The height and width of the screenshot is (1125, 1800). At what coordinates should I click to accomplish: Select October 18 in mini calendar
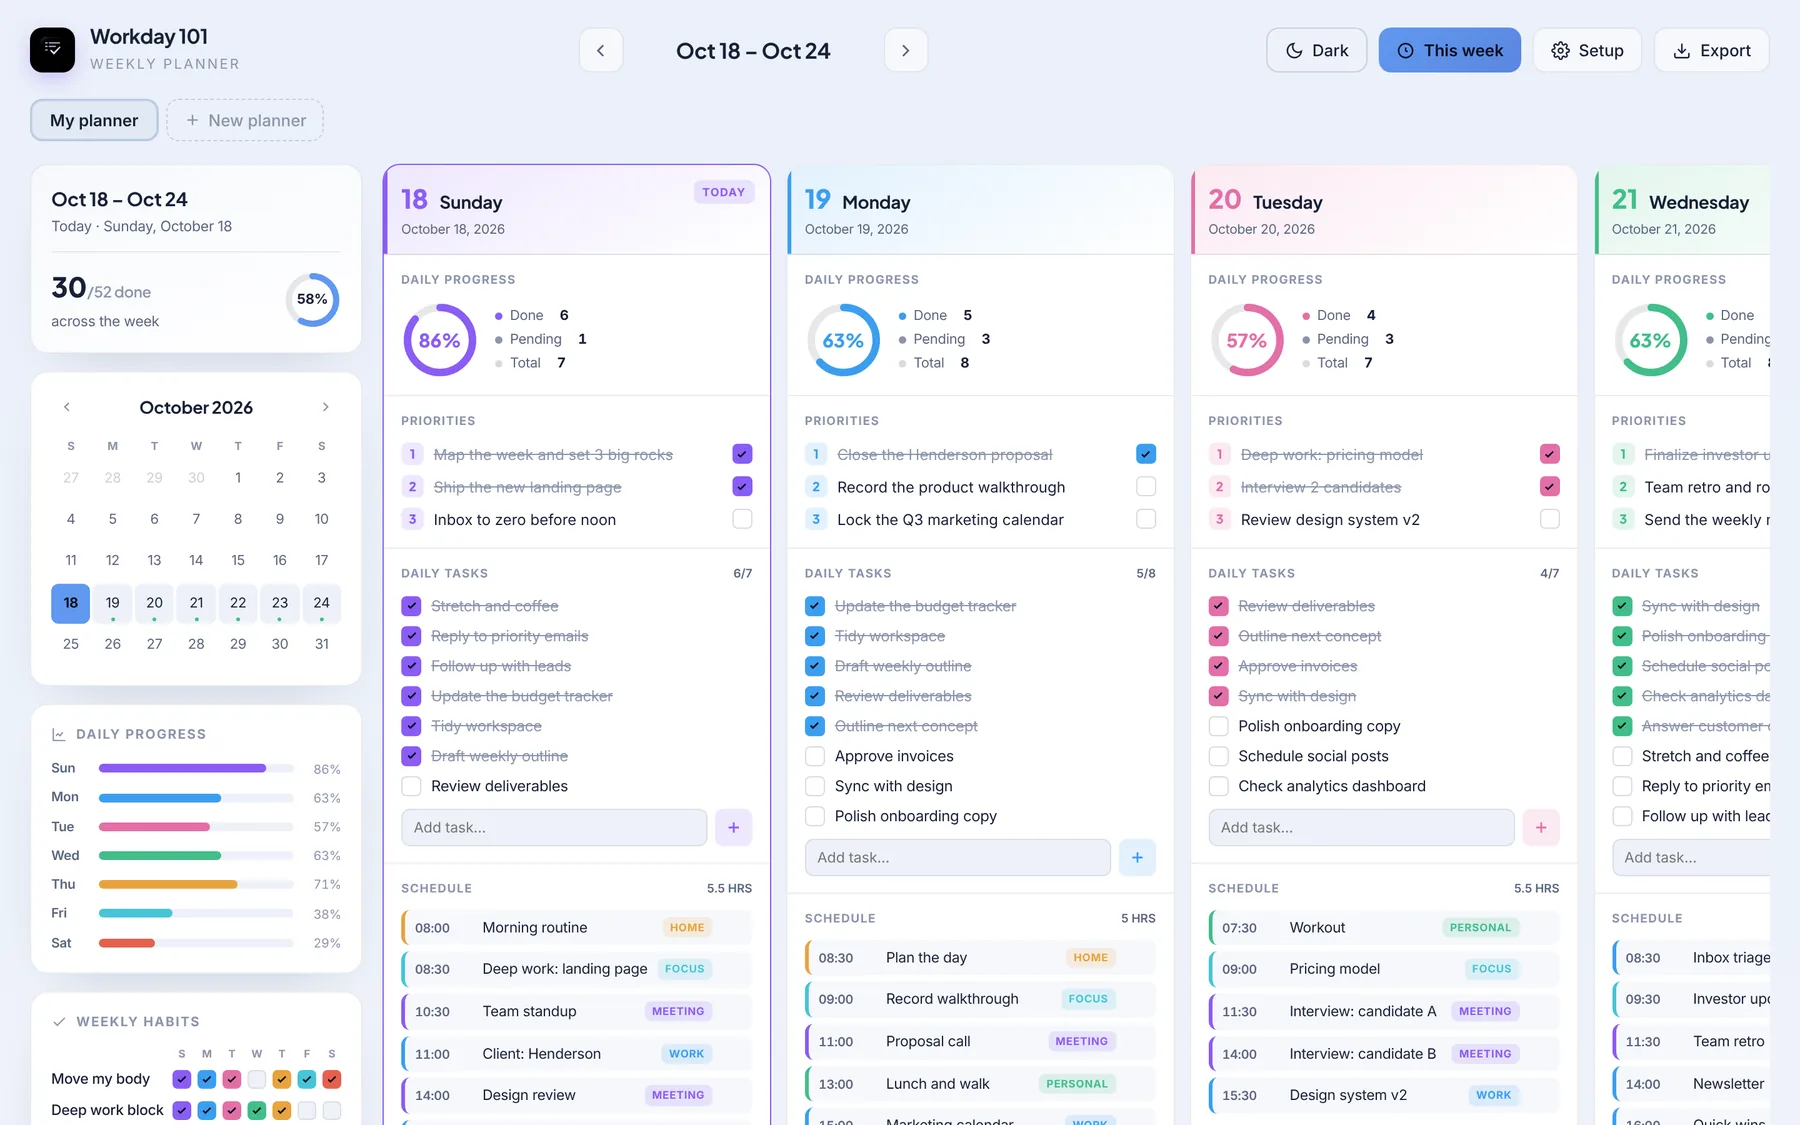tap(71, 603)
